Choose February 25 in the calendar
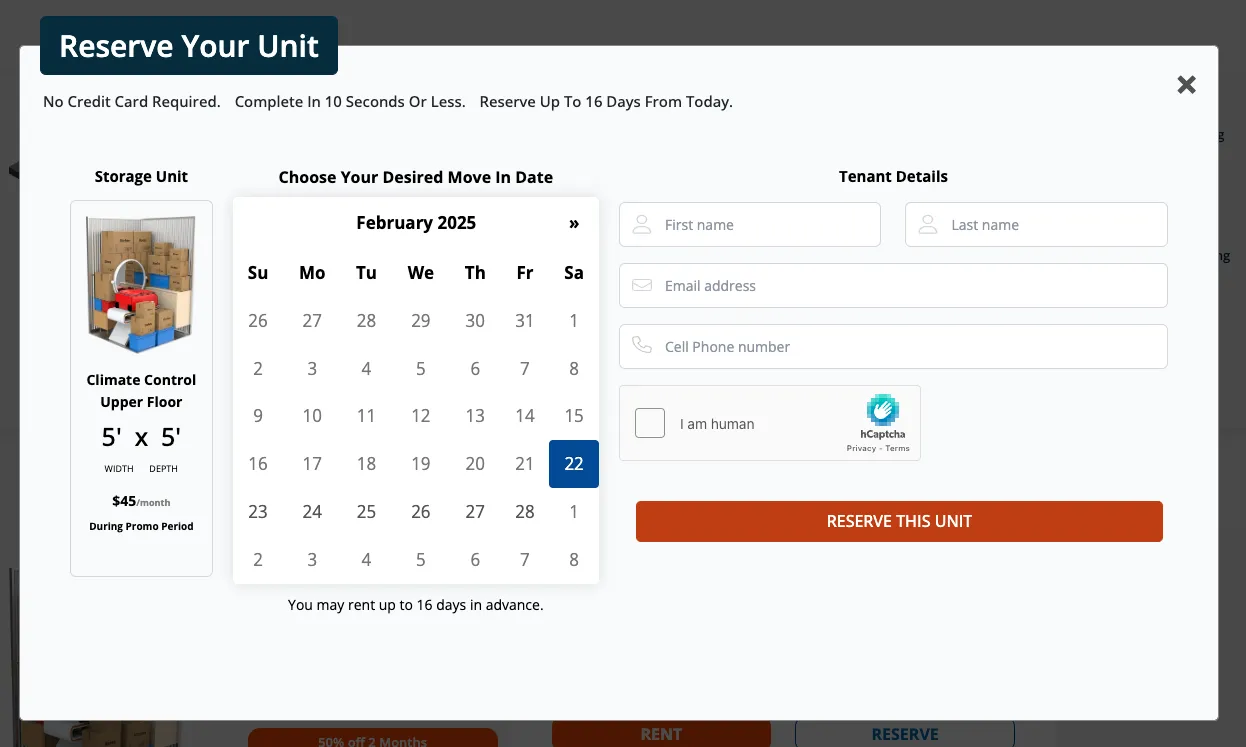The width and height of the screenshot is (1246, 747). coord(367,512)
